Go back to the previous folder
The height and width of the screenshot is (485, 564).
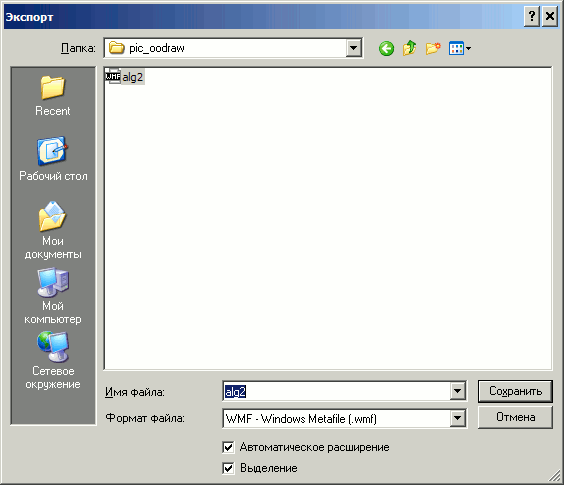pos(386,48)
